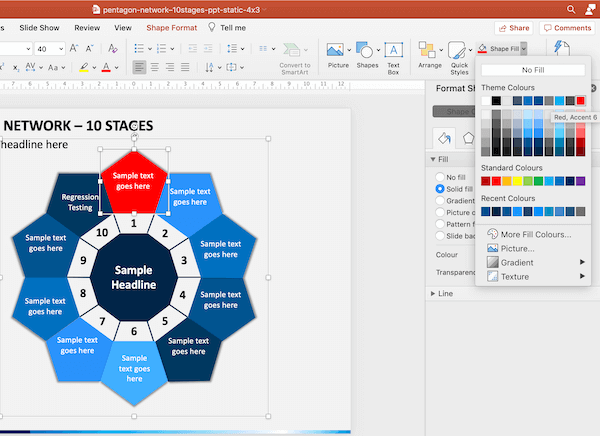The height and width of the screenshot is (436, 600).
Task: Align text left
Action: (139, 67)
